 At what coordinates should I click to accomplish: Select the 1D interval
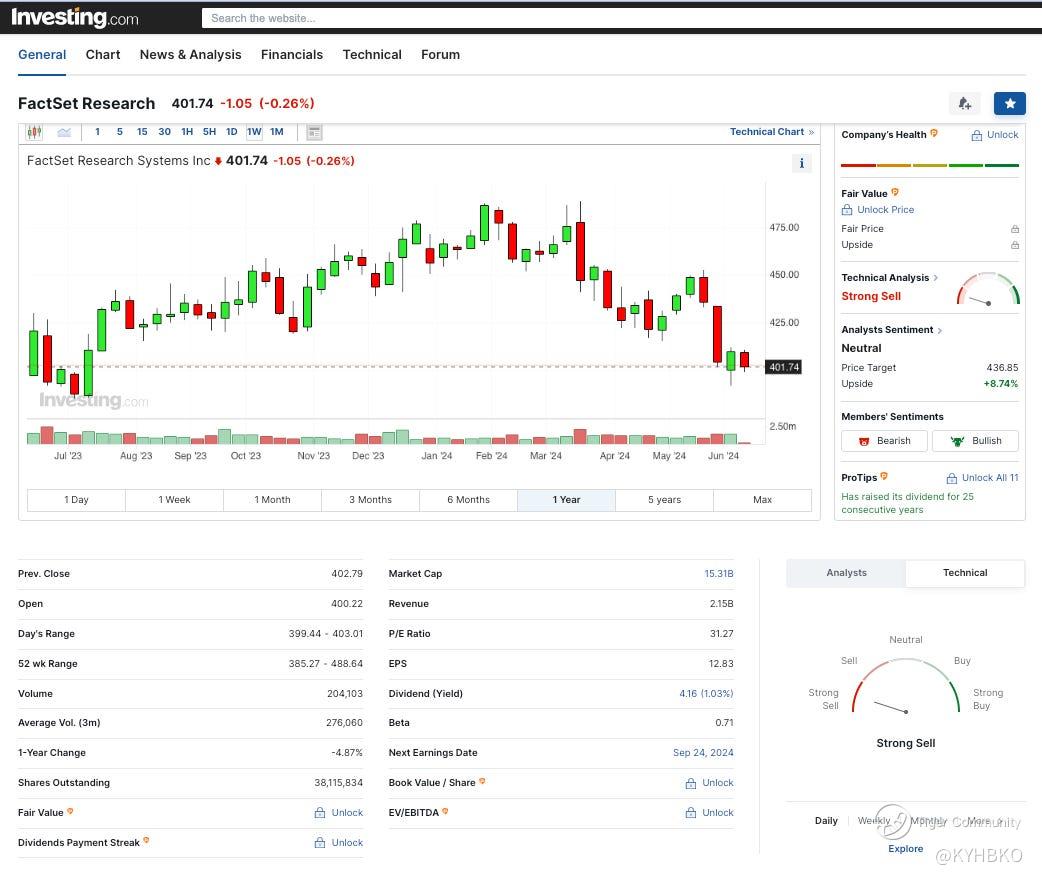pos(232,132)
